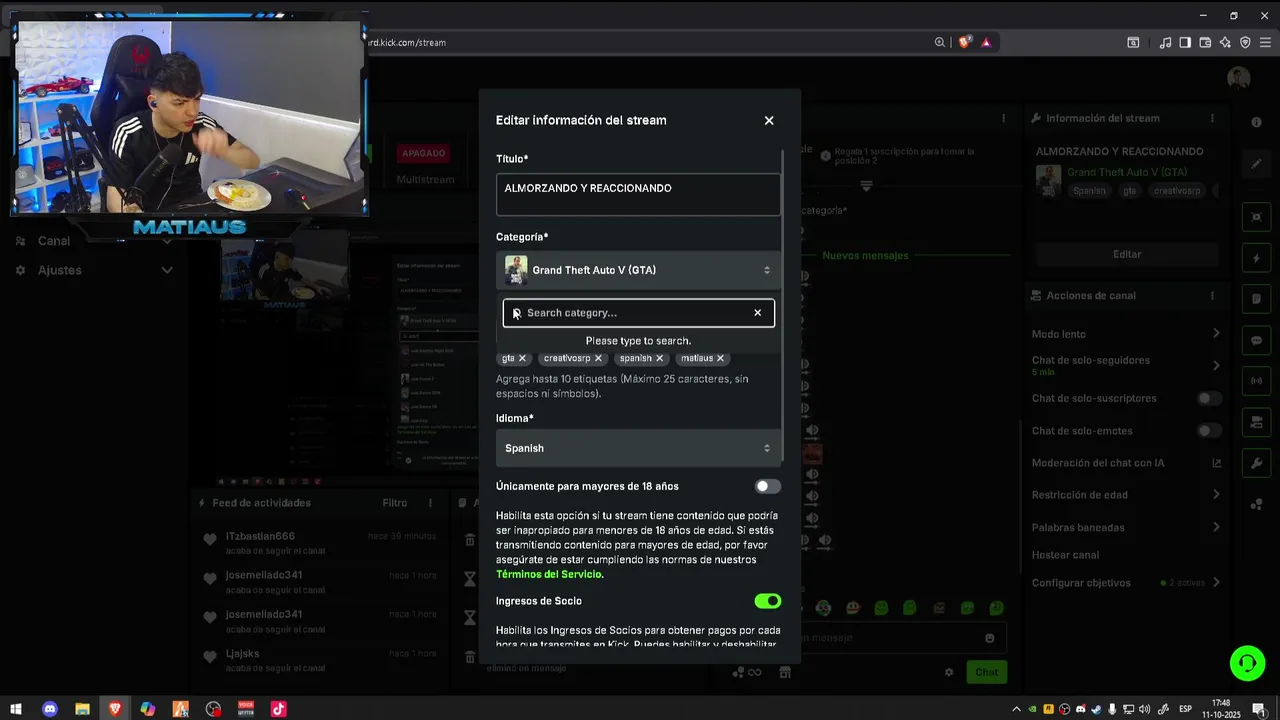The image size is (1280, 720).
Task: Click the Multistream tab
Action: pos(425,180)
